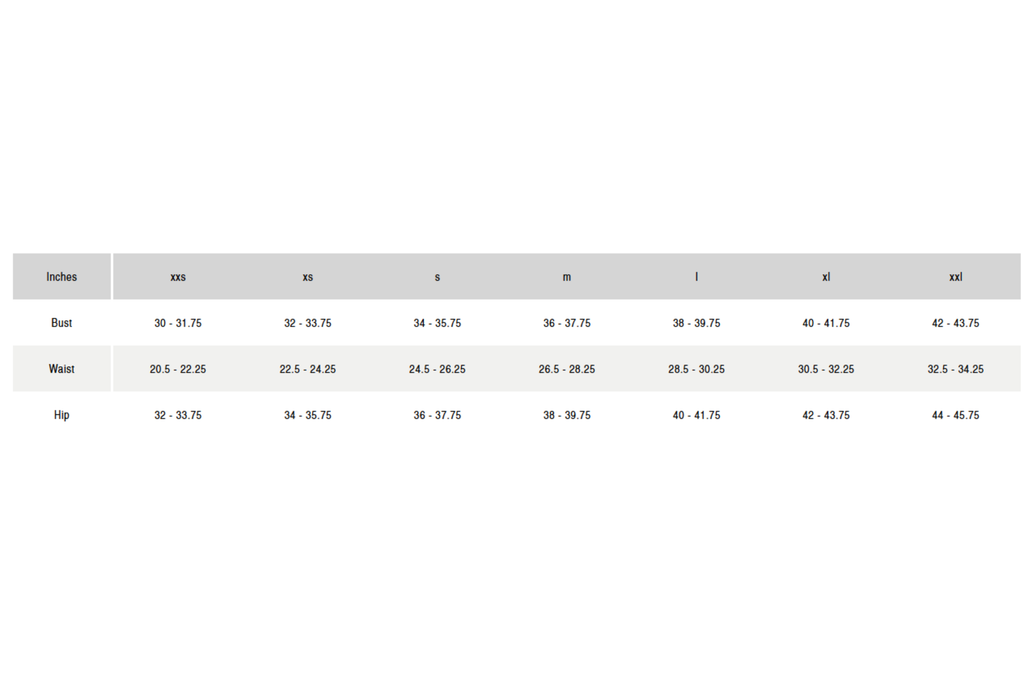The height and width of the screenshot is (683, 1024).
Task: Click the xl size column header
Action: point(826,277)
